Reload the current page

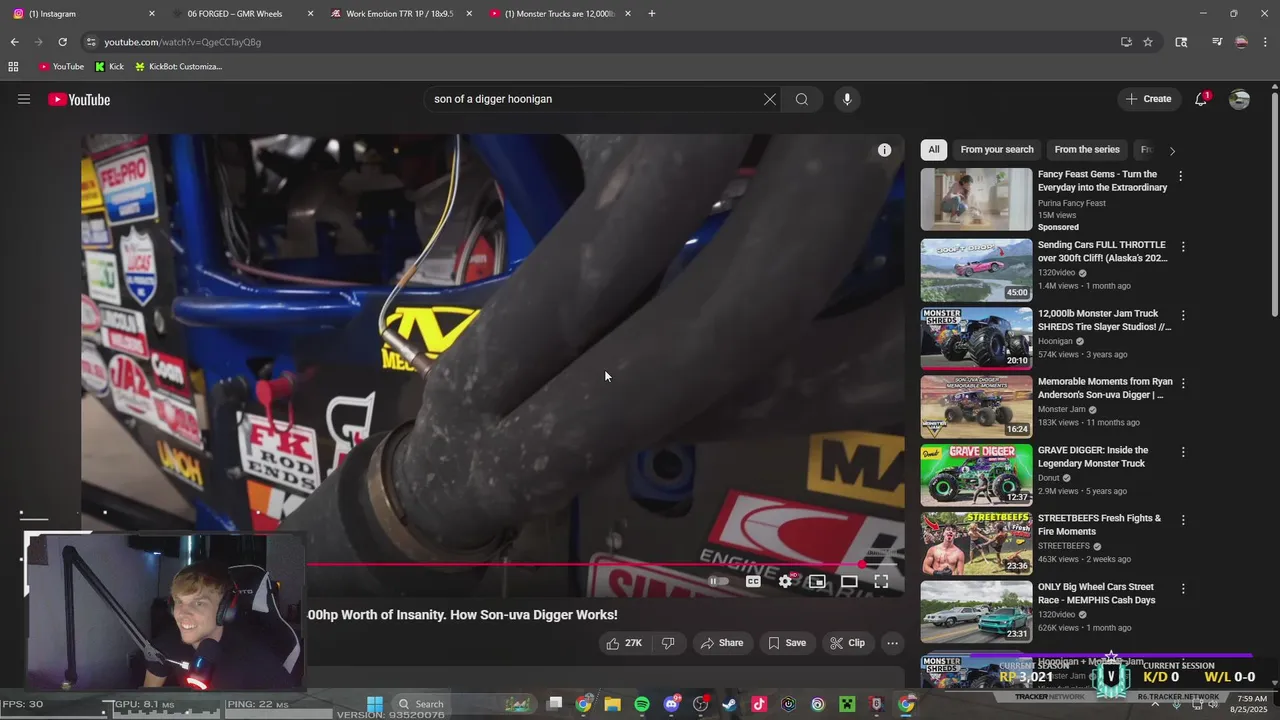tap(62, 42)
